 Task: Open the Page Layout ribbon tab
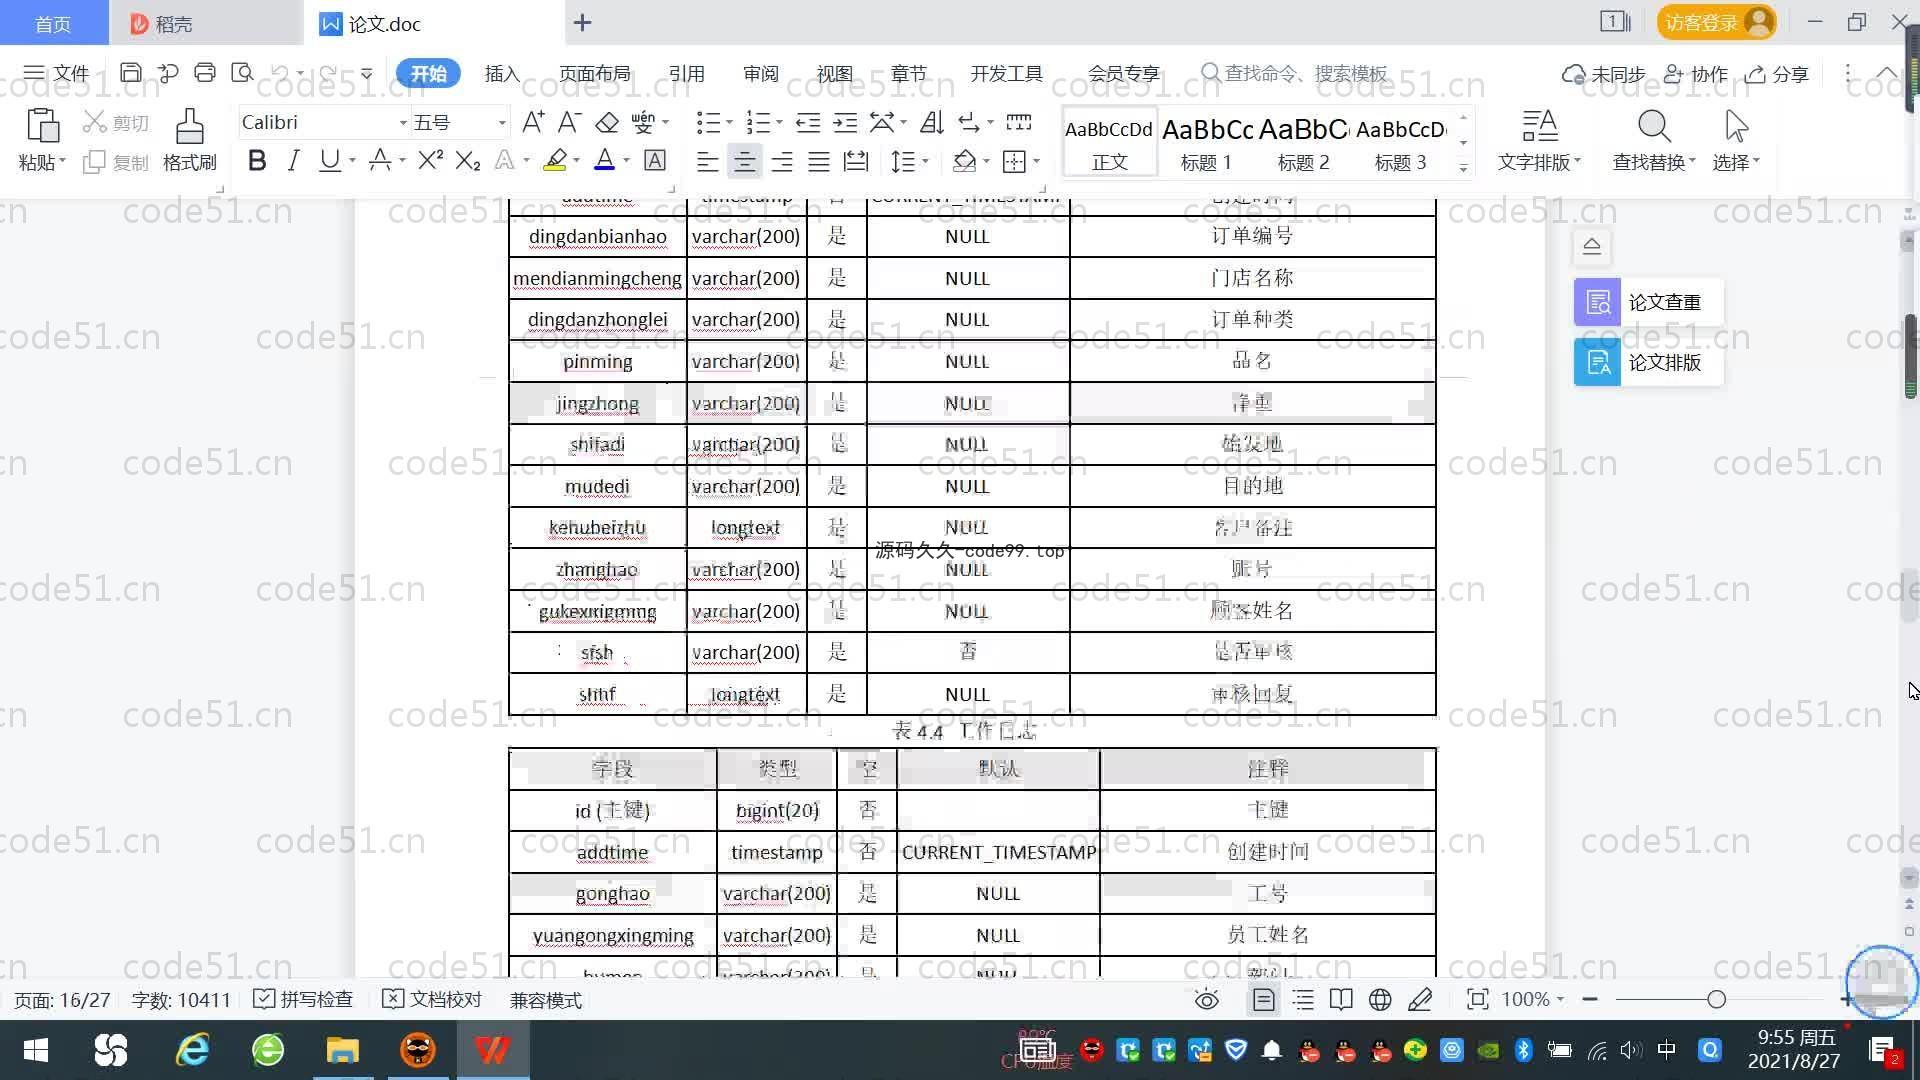(594, 74)
